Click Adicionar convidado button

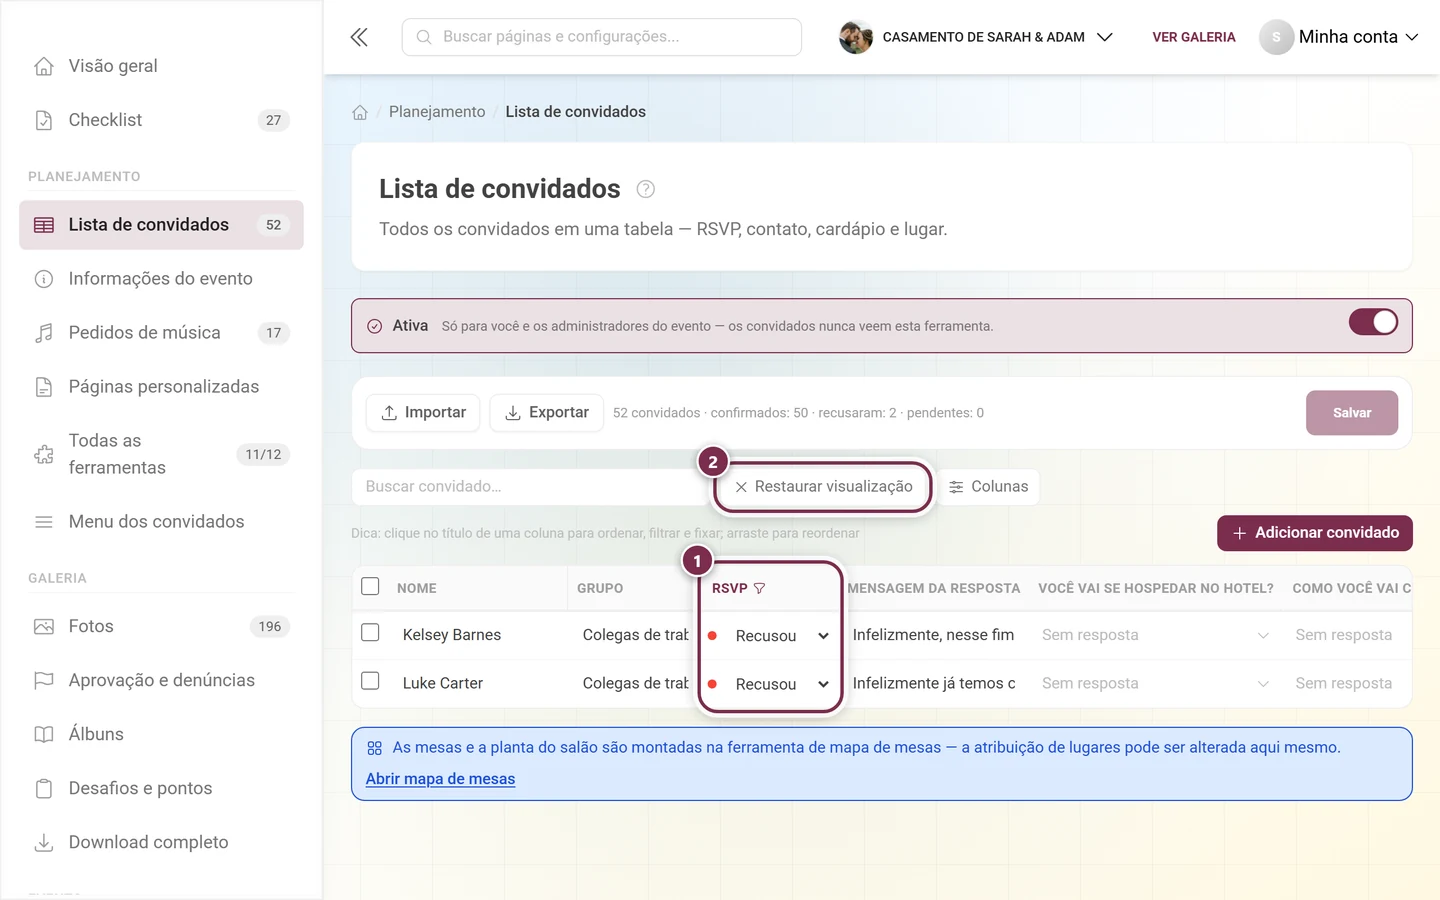click(x=1315, y=533)
